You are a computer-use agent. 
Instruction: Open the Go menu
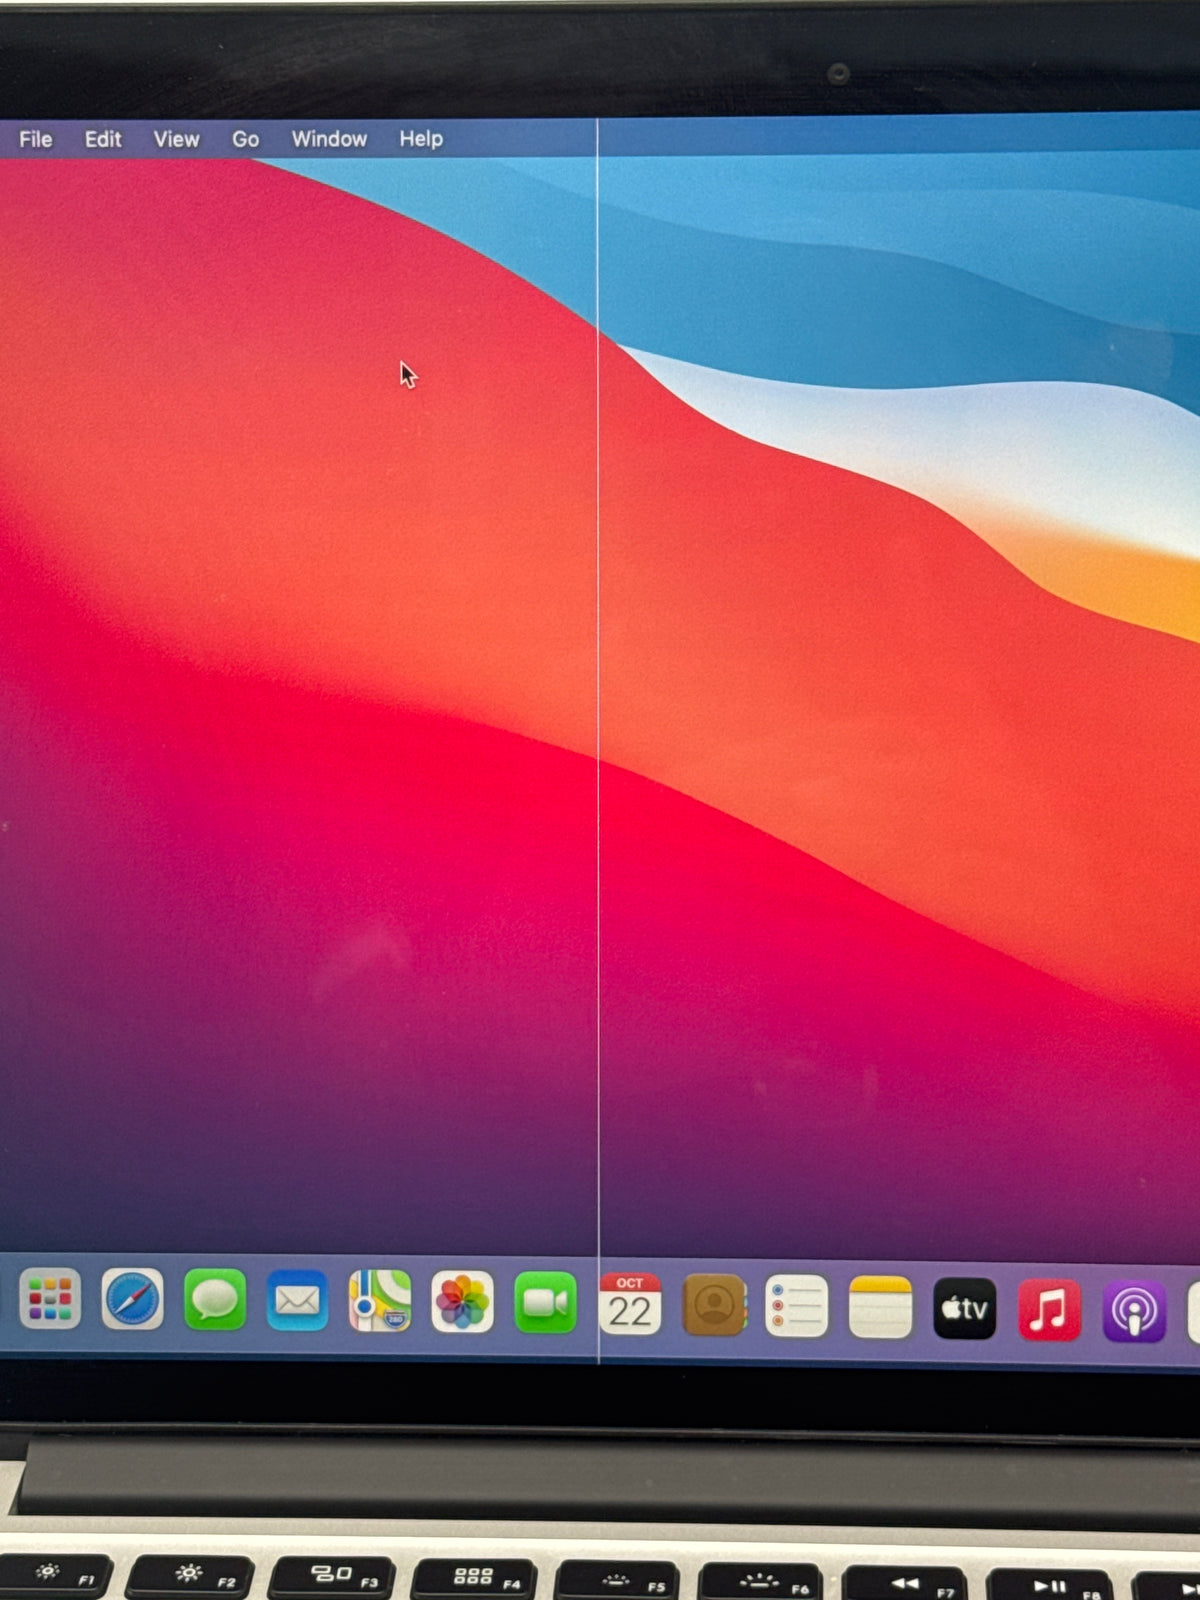[x=245, y=139]
